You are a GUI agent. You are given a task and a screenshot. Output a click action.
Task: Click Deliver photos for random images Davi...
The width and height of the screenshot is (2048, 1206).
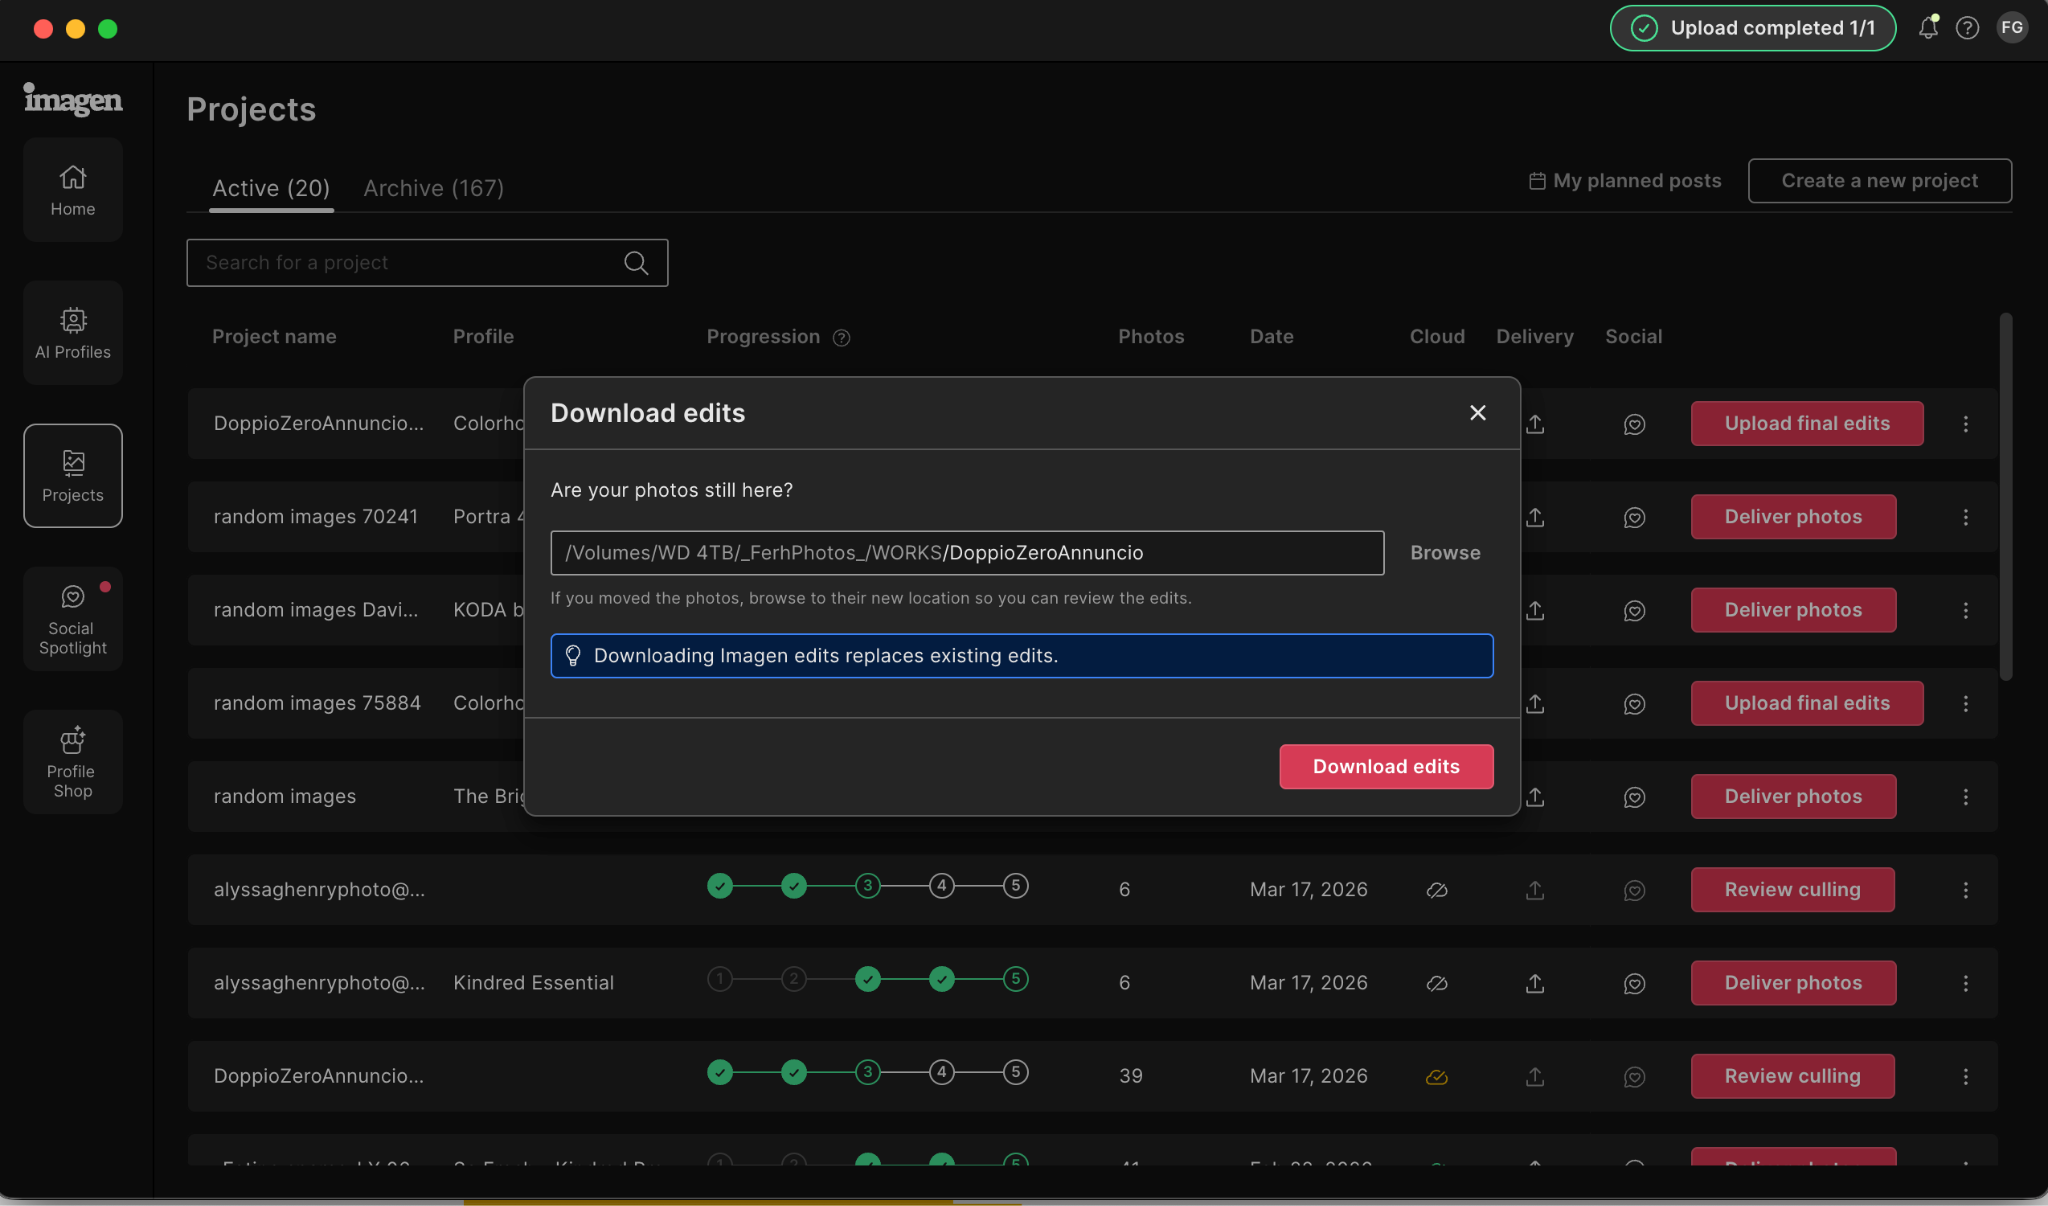[1793, 610]
